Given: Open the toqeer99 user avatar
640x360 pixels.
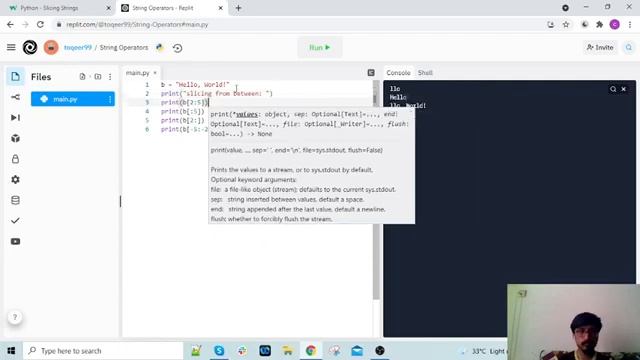Looking at the screenshot, I should [51, 47].
